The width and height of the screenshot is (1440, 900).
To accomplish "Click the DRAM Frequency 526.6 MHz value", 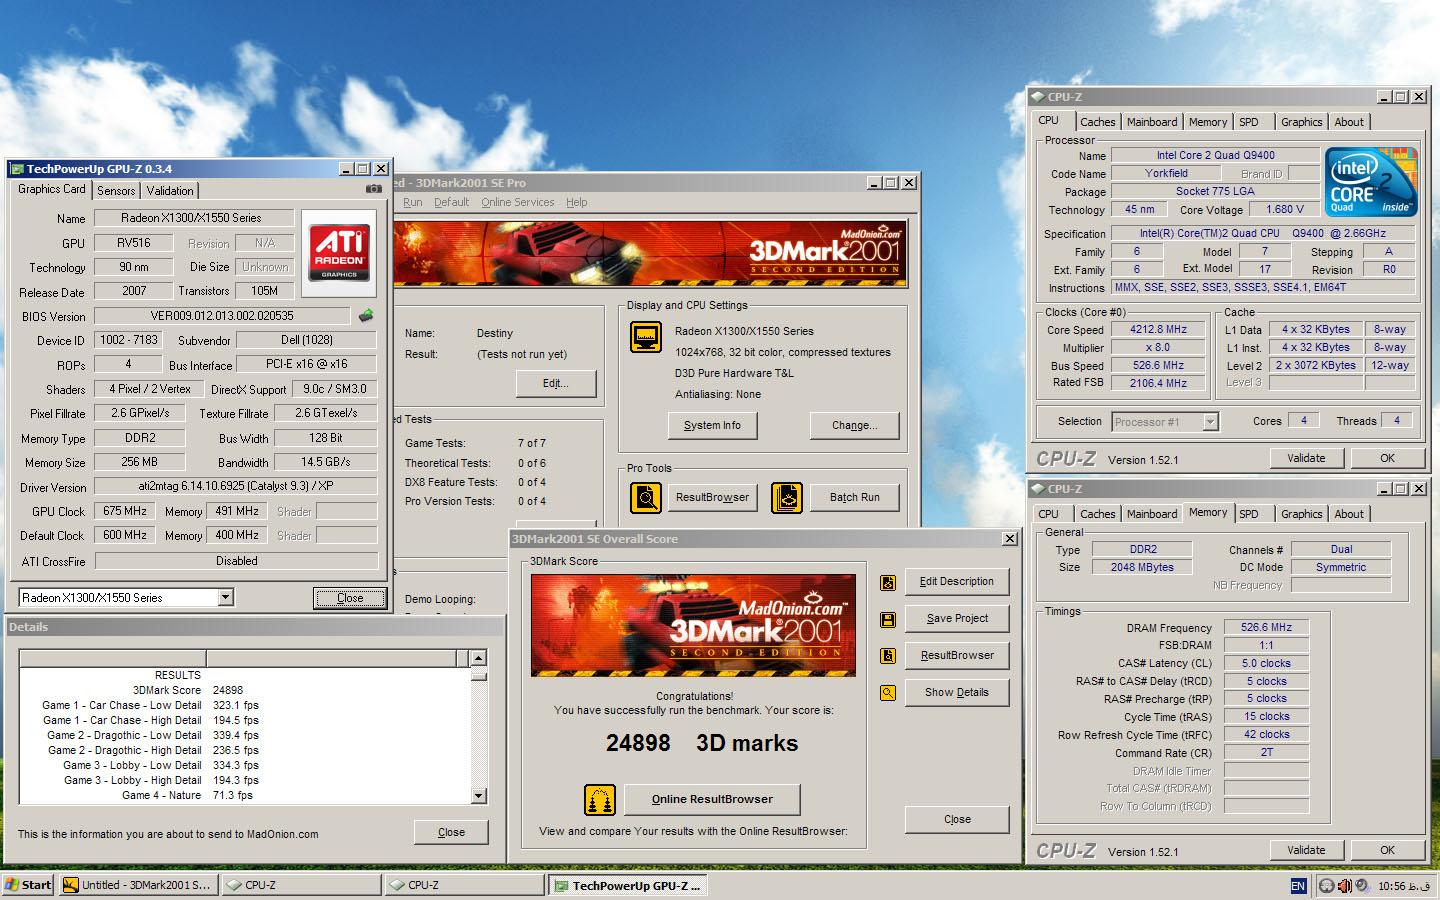I will point(1266,628).
